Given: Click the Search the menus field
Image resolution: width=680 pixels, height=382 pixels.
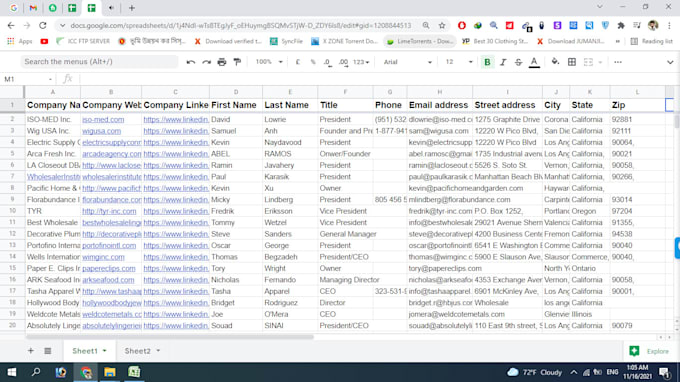Looking at the screenshot, I should (99, 62).
